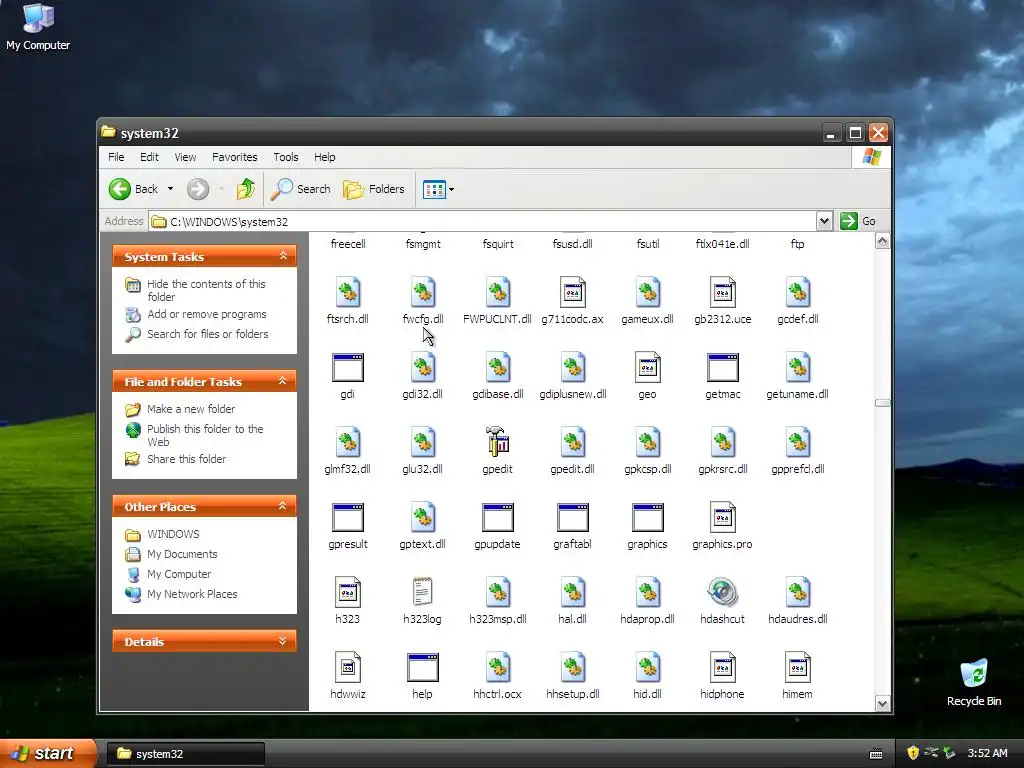The image size is (1024, 768).
Task: Open the Favorites menu
Action: tap(234, 157)
